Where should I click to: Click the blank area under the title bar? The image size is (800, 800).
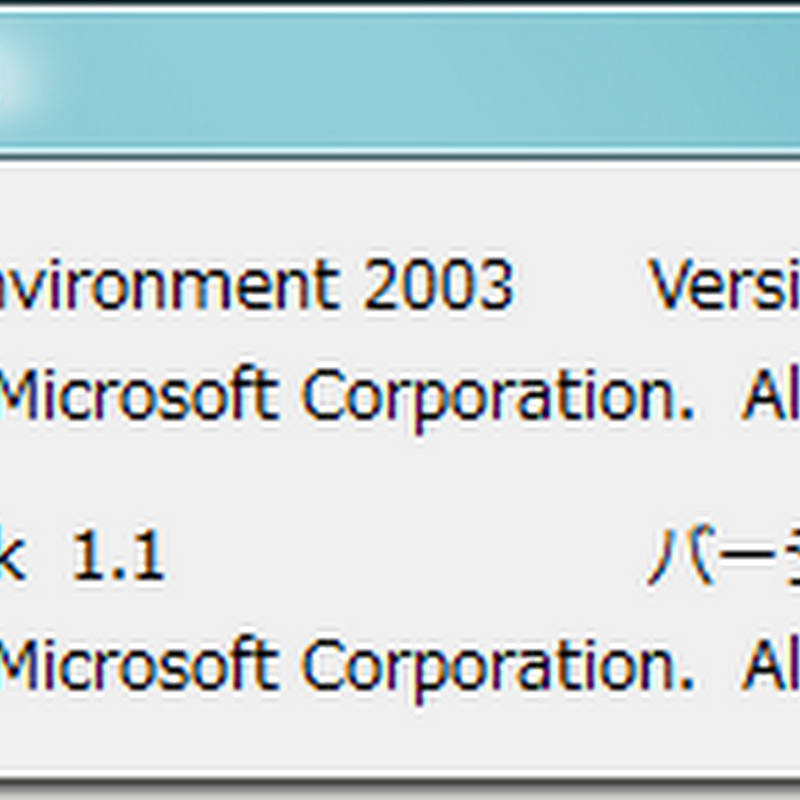[x=400, y=205]
